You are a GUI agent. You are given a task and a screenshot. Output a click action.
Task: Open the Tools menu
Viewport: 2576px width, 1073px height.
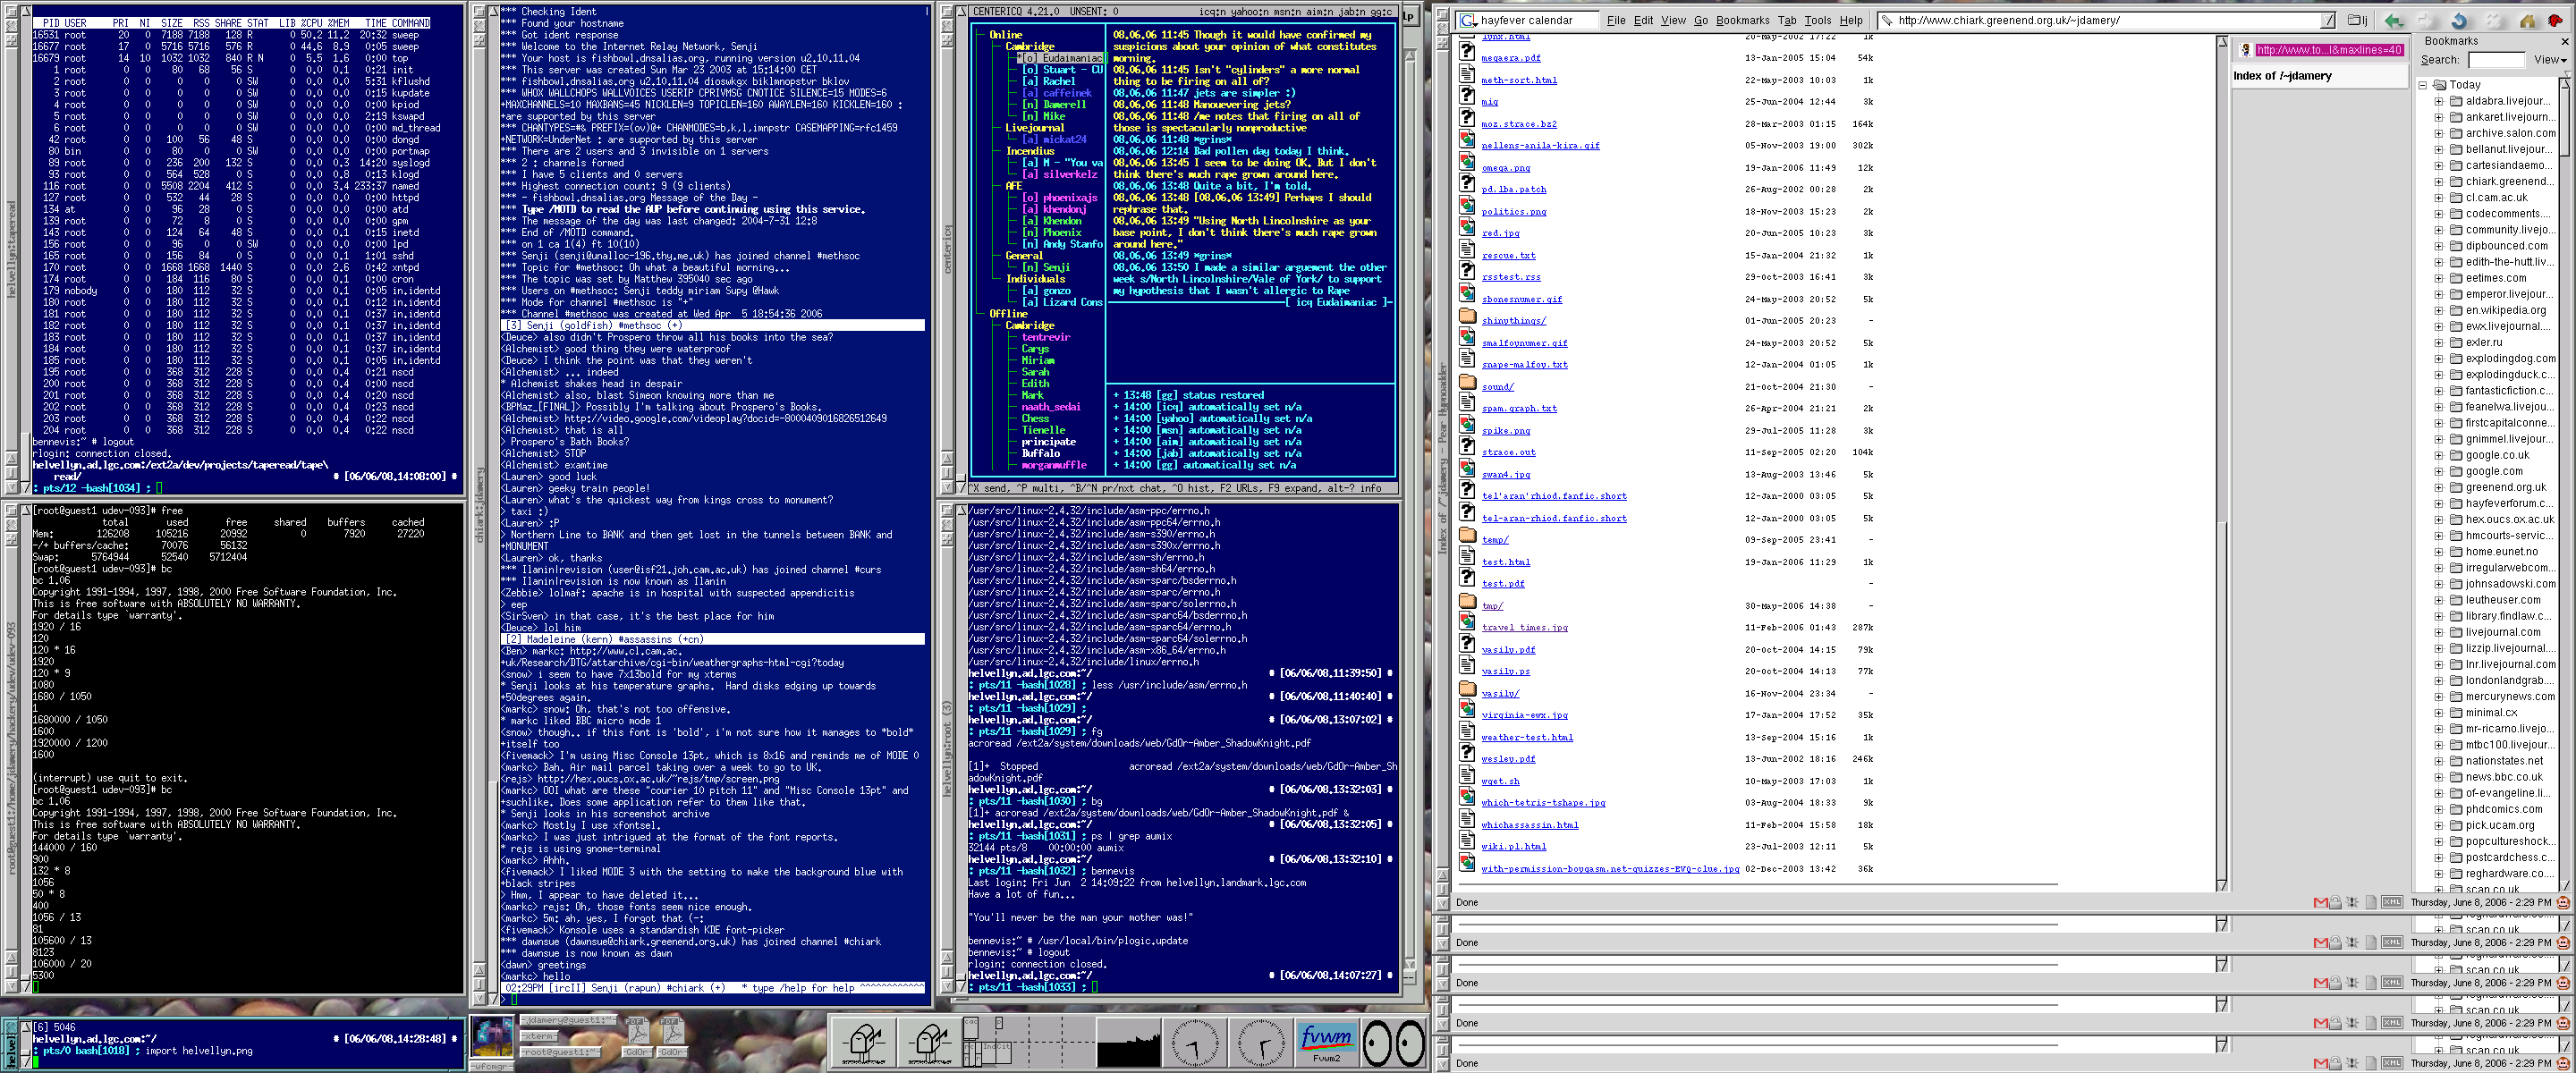1817,20
